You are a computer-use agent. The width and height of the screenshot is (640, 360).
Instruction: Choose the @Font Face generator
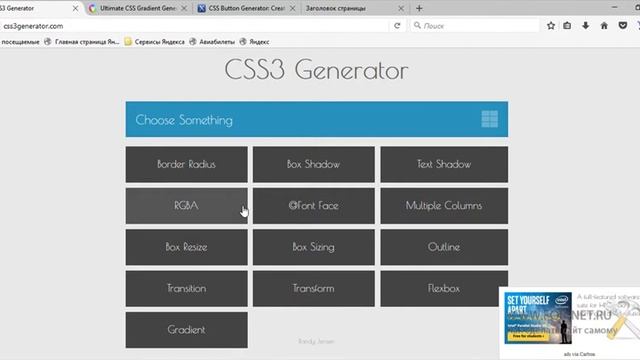pos(313,206)
